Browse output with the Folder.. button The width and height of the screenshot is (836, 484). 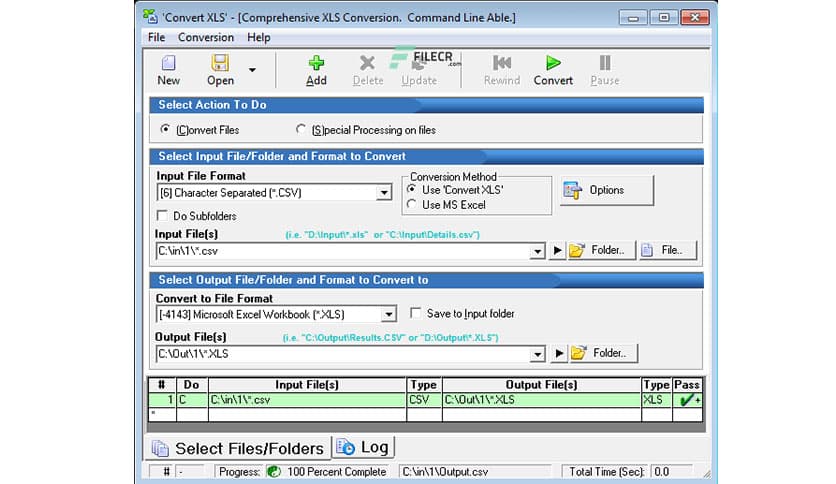click(603, 353)
